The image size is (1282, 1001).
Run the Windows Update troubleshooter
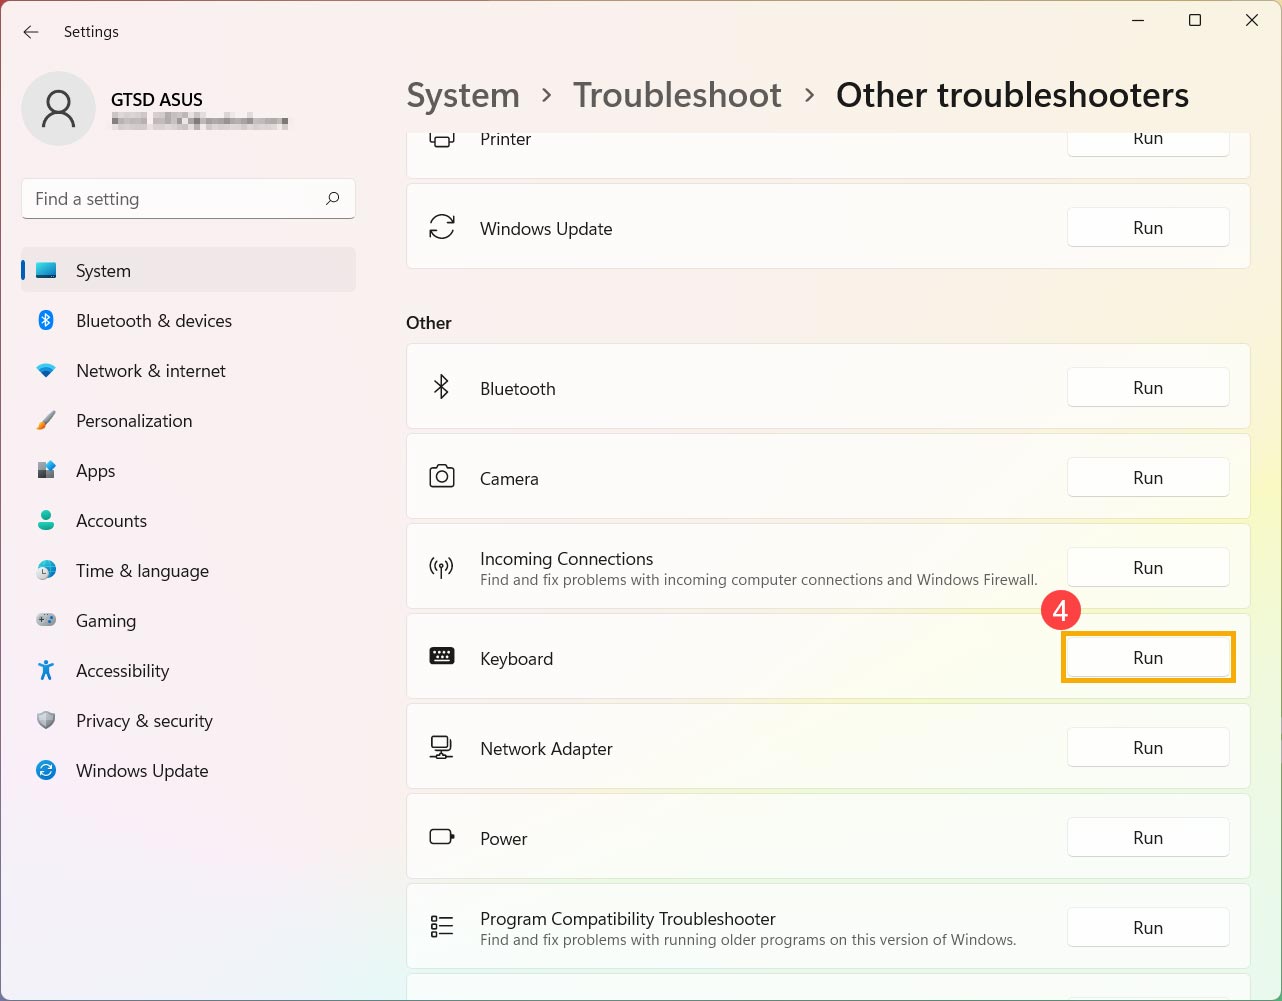1148,227
